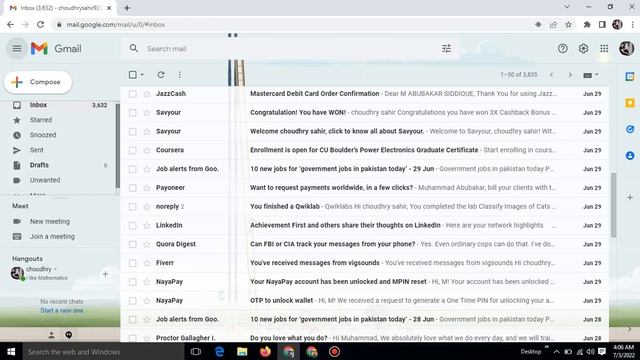Click the Chrome address bar

click(x=294, y=24)
